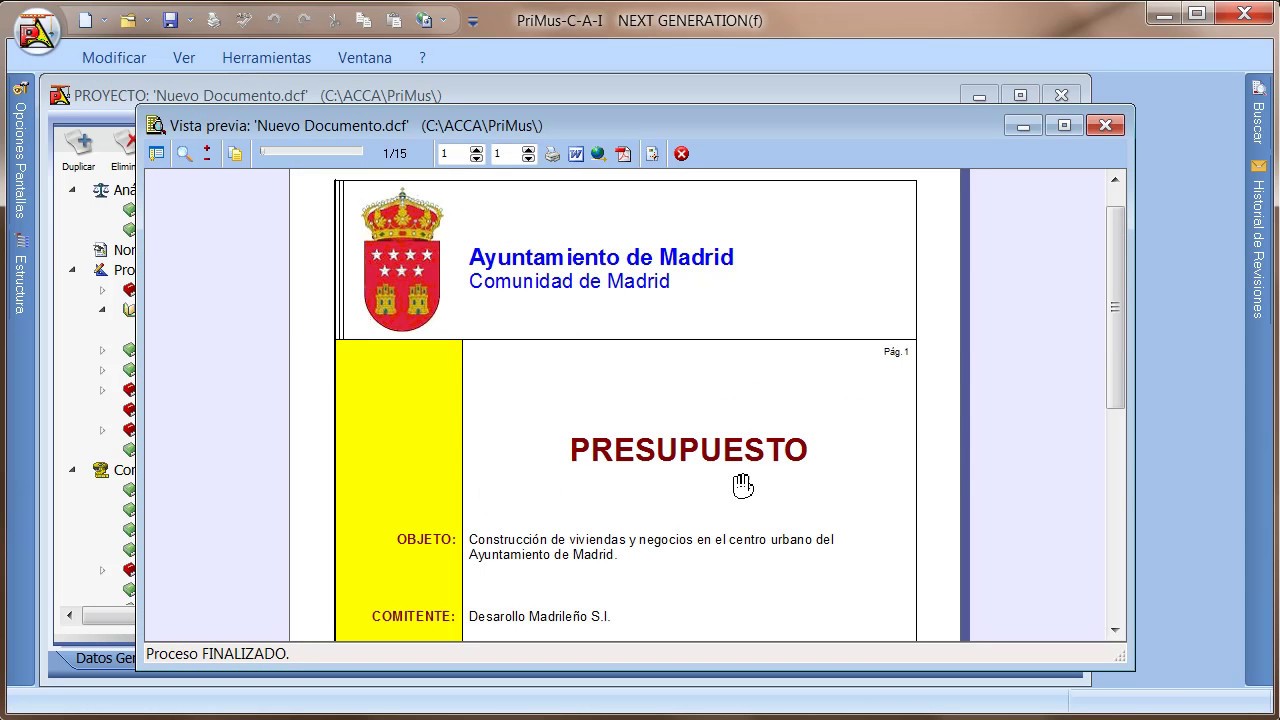Open the ? help menu

pyautogui.click(x=422, y=58)
